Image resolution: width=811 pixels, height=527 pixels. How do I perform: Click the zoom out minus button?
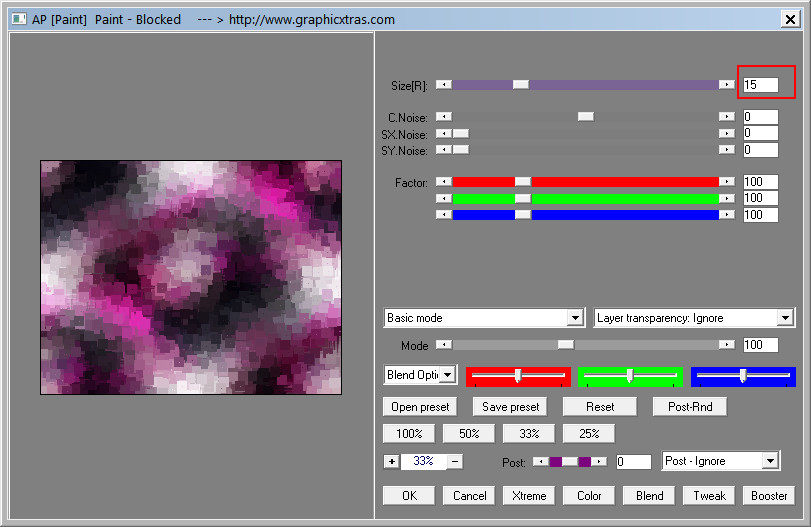click(x=455, y=461)
